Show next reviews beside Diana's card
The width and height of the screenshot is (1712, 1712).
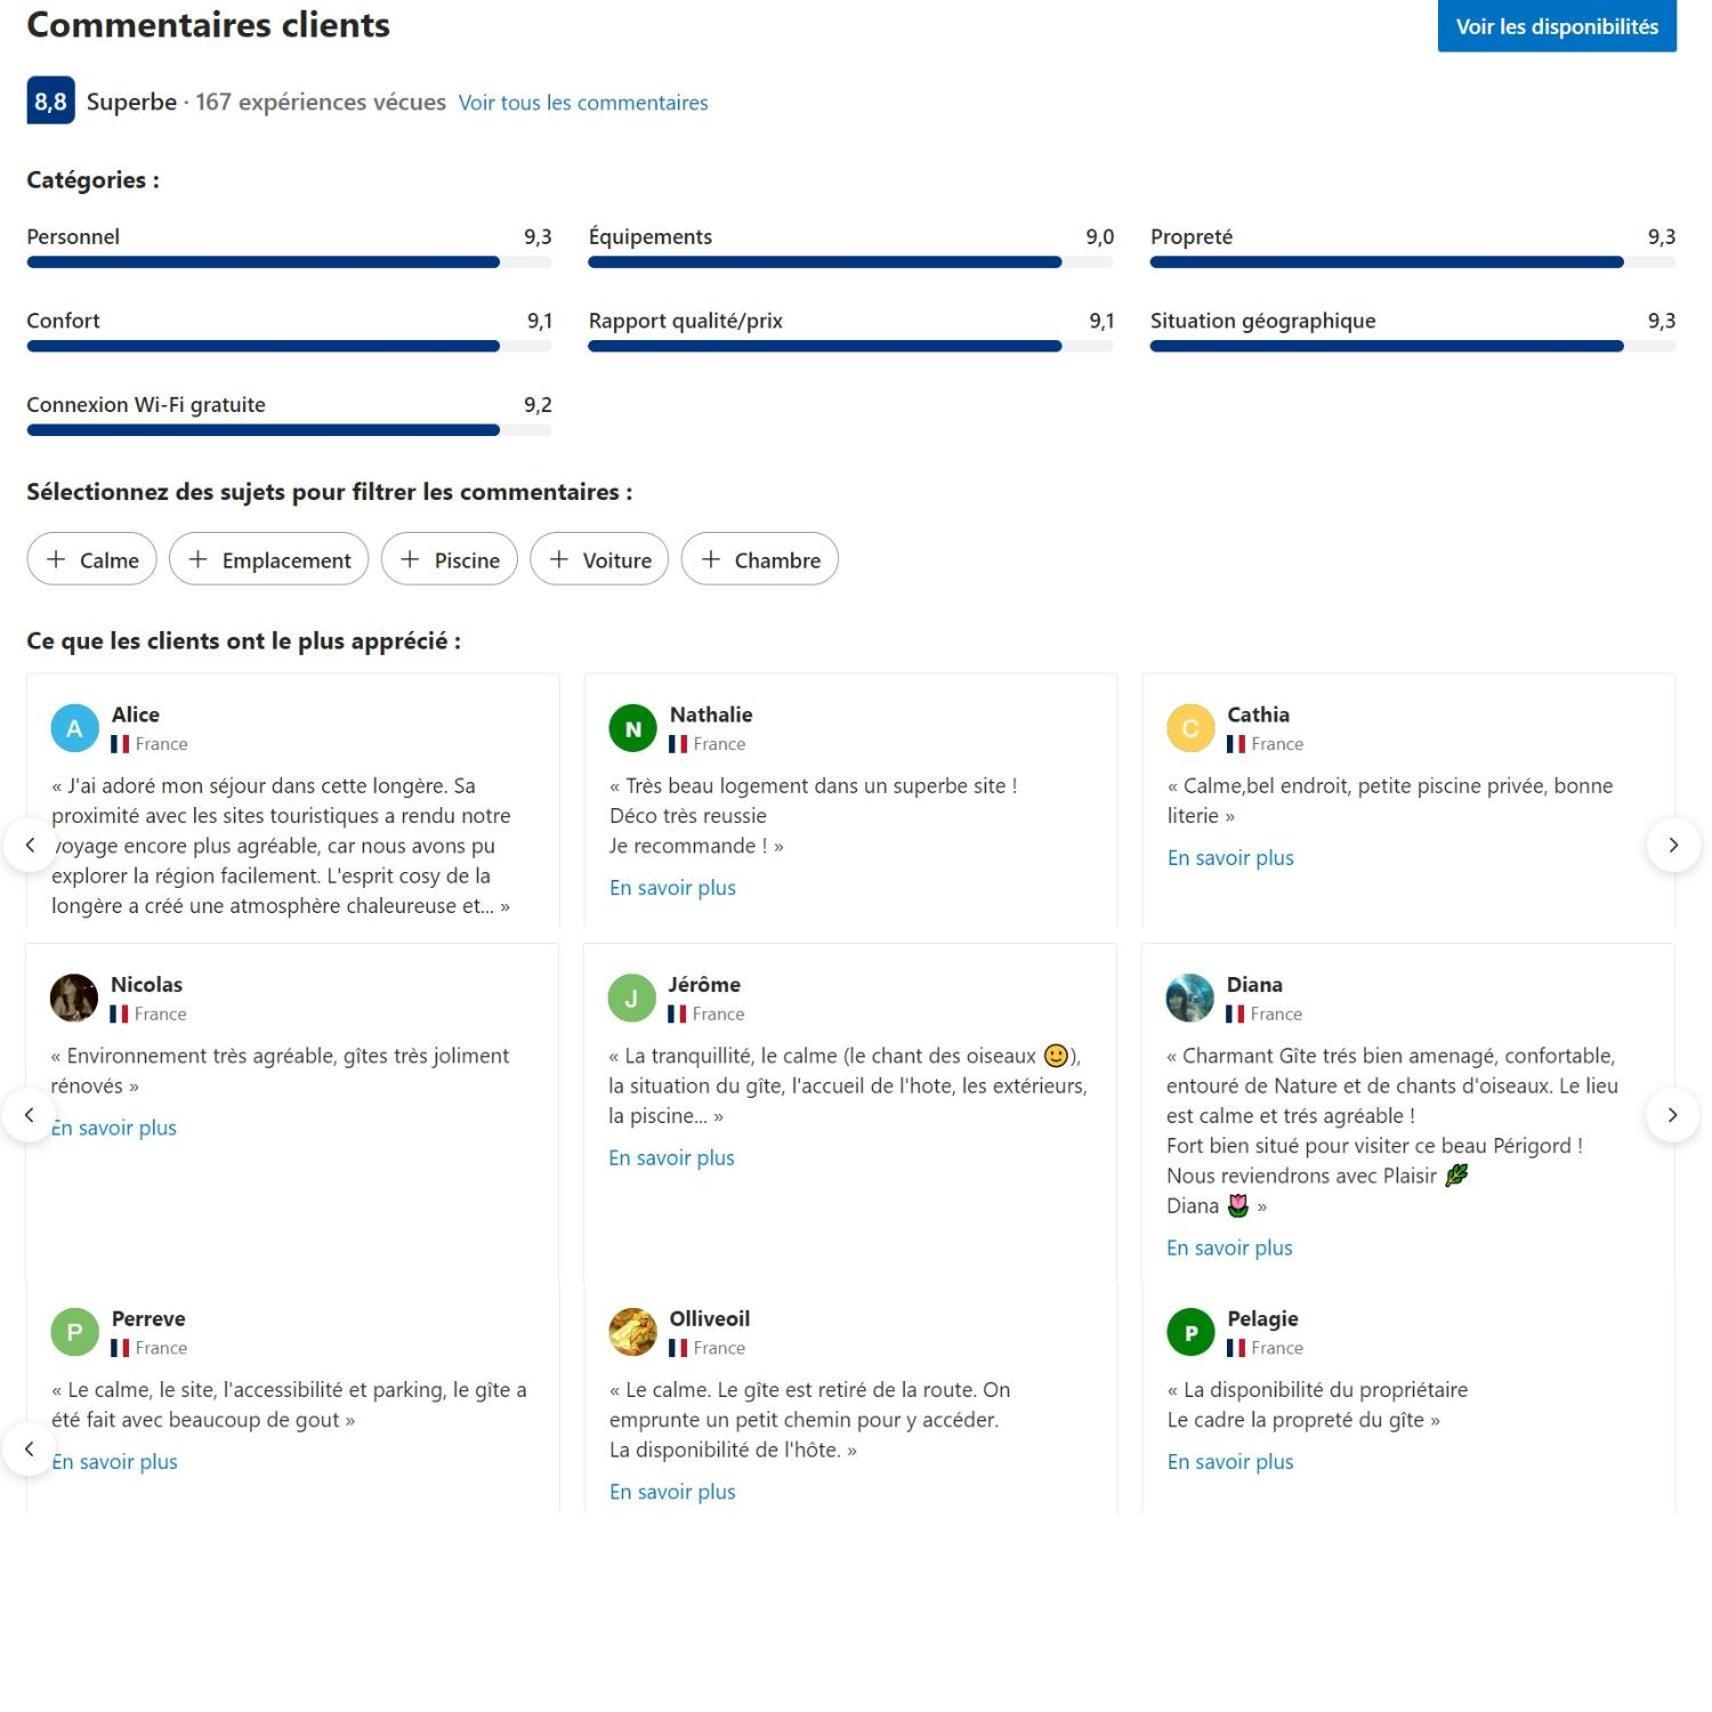point(1673,1115)
